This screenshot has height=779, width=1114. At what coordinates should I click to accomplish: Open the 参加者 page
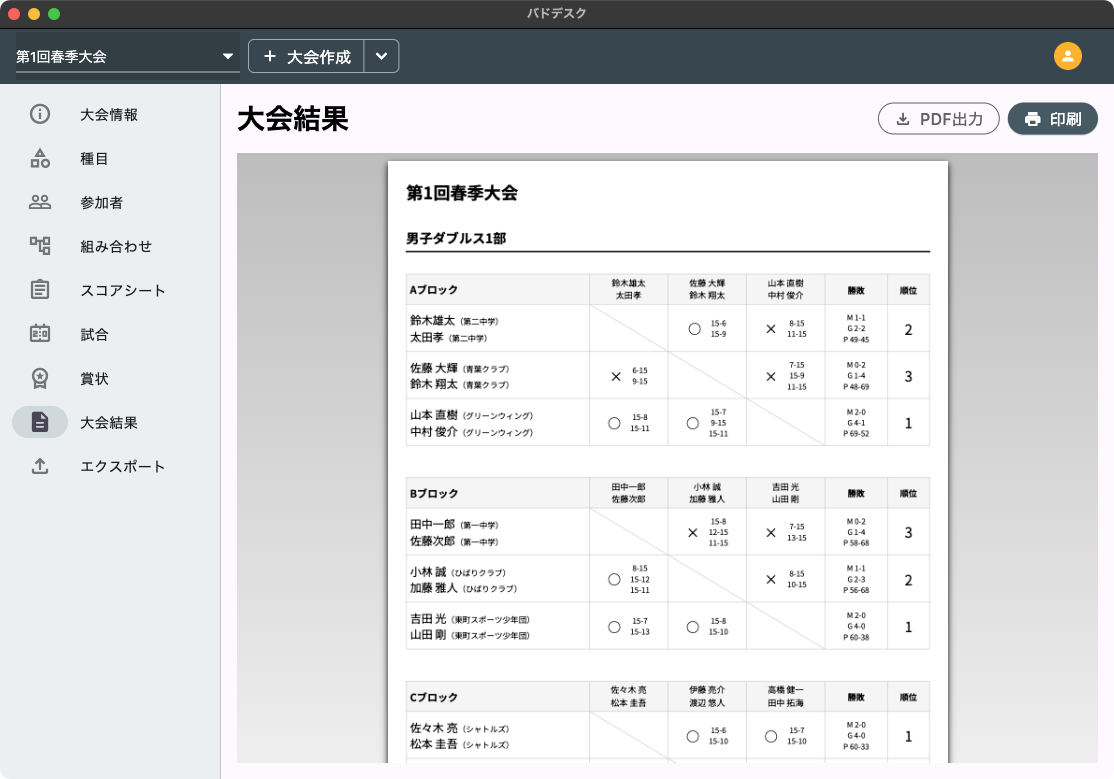tap(101, 203)
